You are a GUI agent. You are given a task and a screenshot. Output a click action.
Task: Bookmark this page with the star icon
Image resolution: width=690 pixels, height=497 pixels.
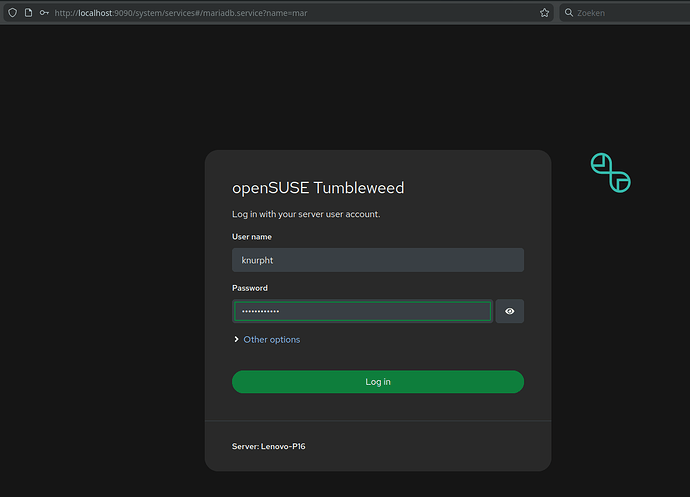544,13
